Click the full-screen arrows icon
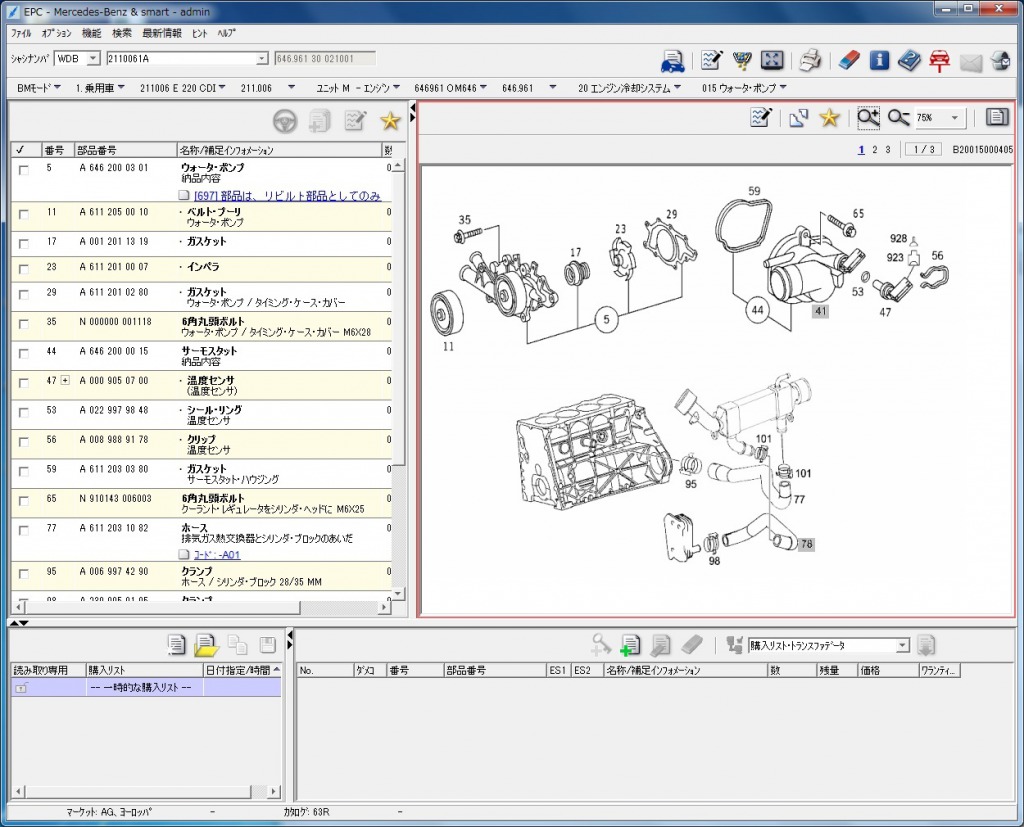This screenshot has height=827, width=1024. coord(772,61)
